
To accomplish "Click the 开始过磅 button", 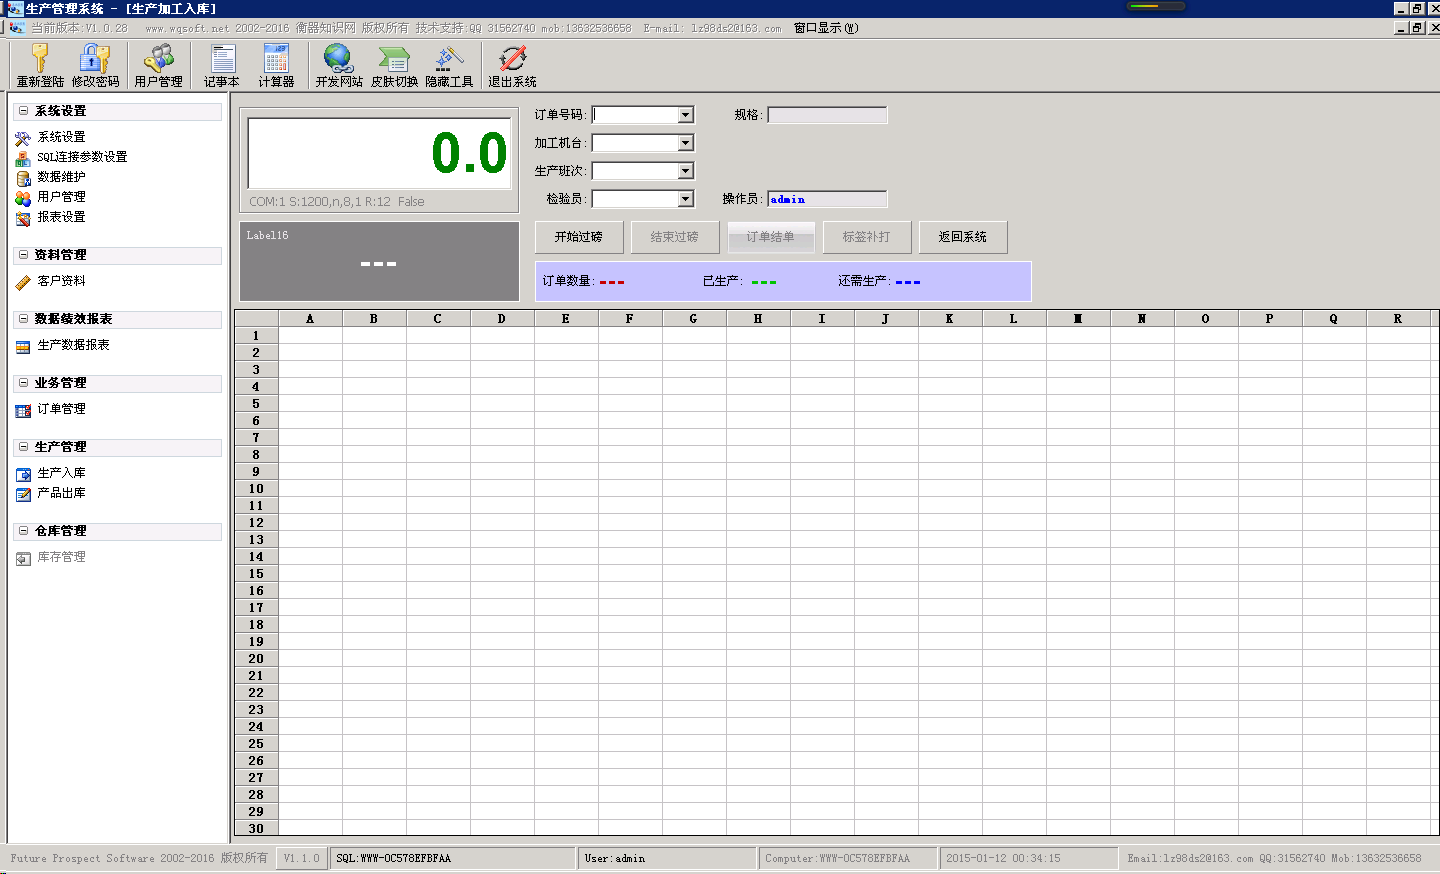I will [579, 237].
